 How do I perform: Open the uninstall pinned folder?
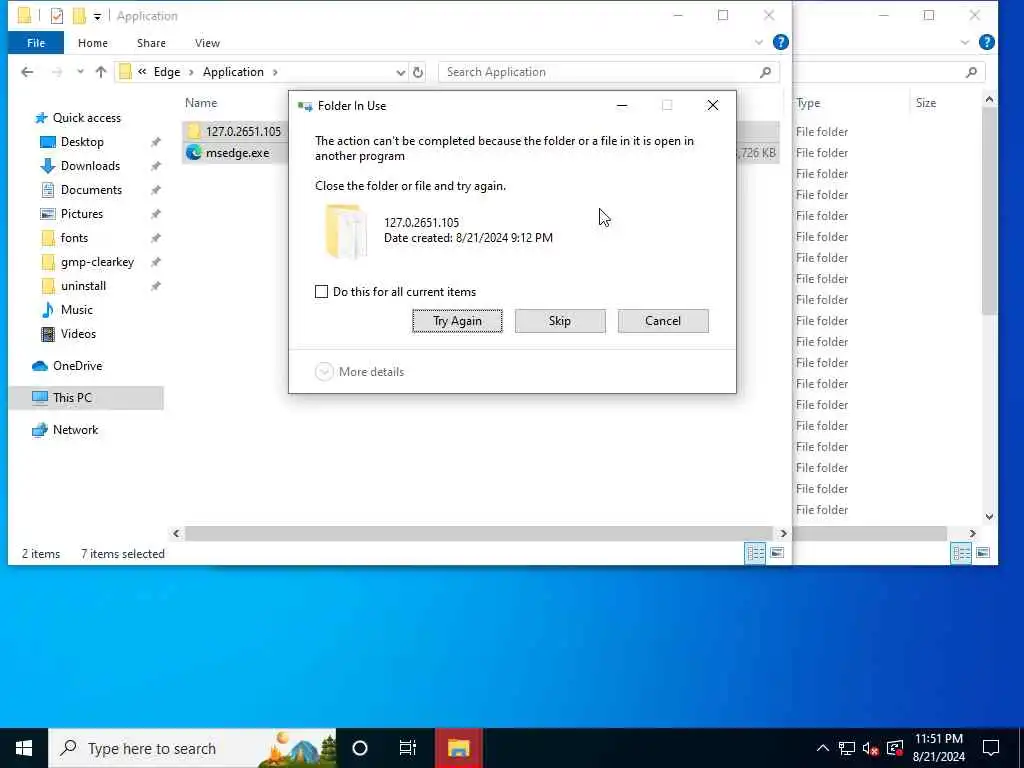click(x=83, y=286)
